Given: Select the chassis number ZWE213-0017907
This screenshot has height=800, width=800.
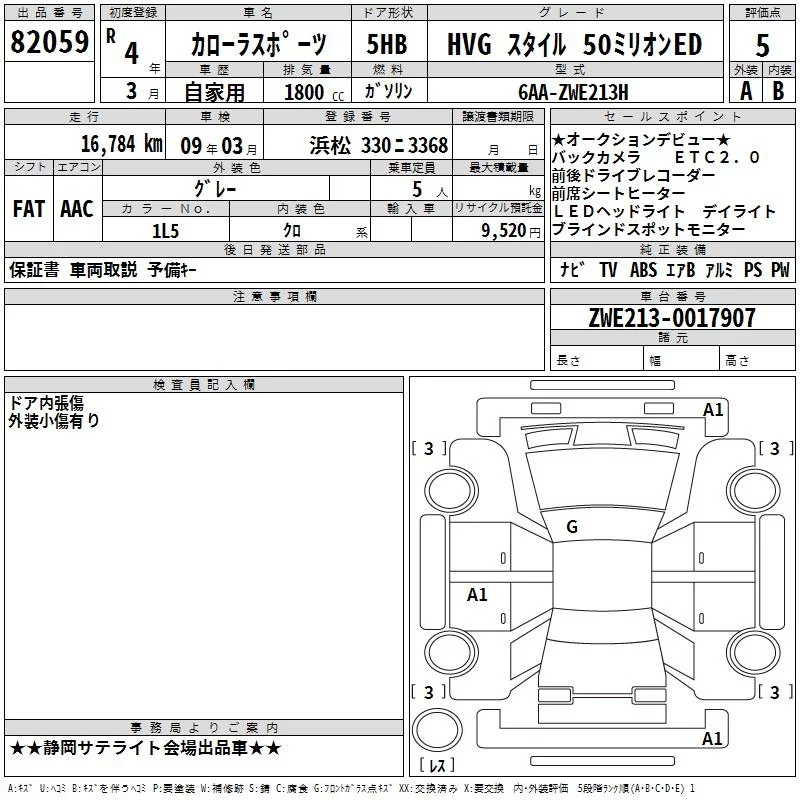Looking at the screenshot, I should coord(672,318).
